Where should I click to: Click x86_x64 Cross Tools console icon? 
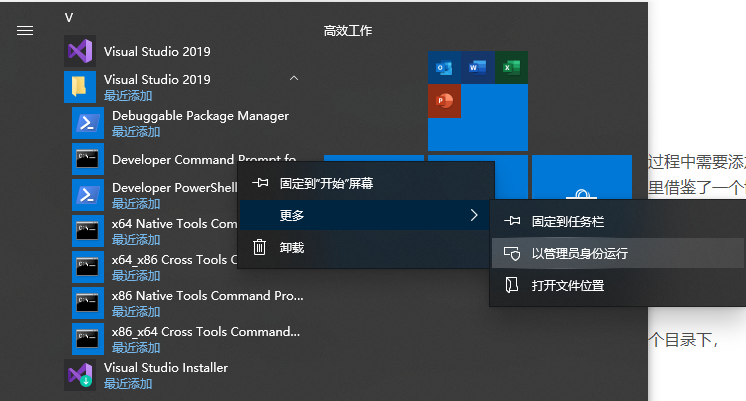click(88, 339)
